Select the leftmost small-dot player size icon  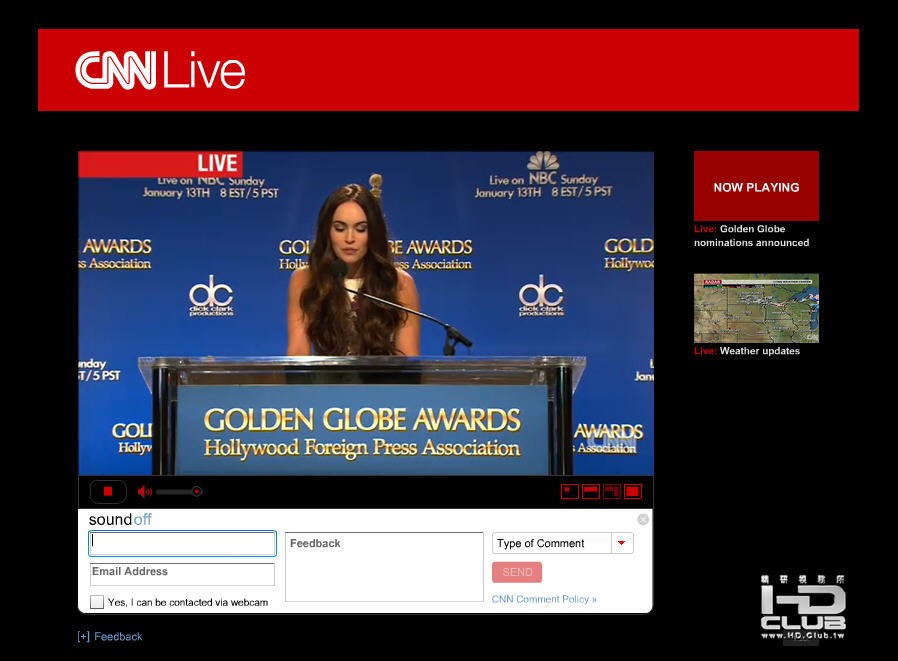(570, 491)
